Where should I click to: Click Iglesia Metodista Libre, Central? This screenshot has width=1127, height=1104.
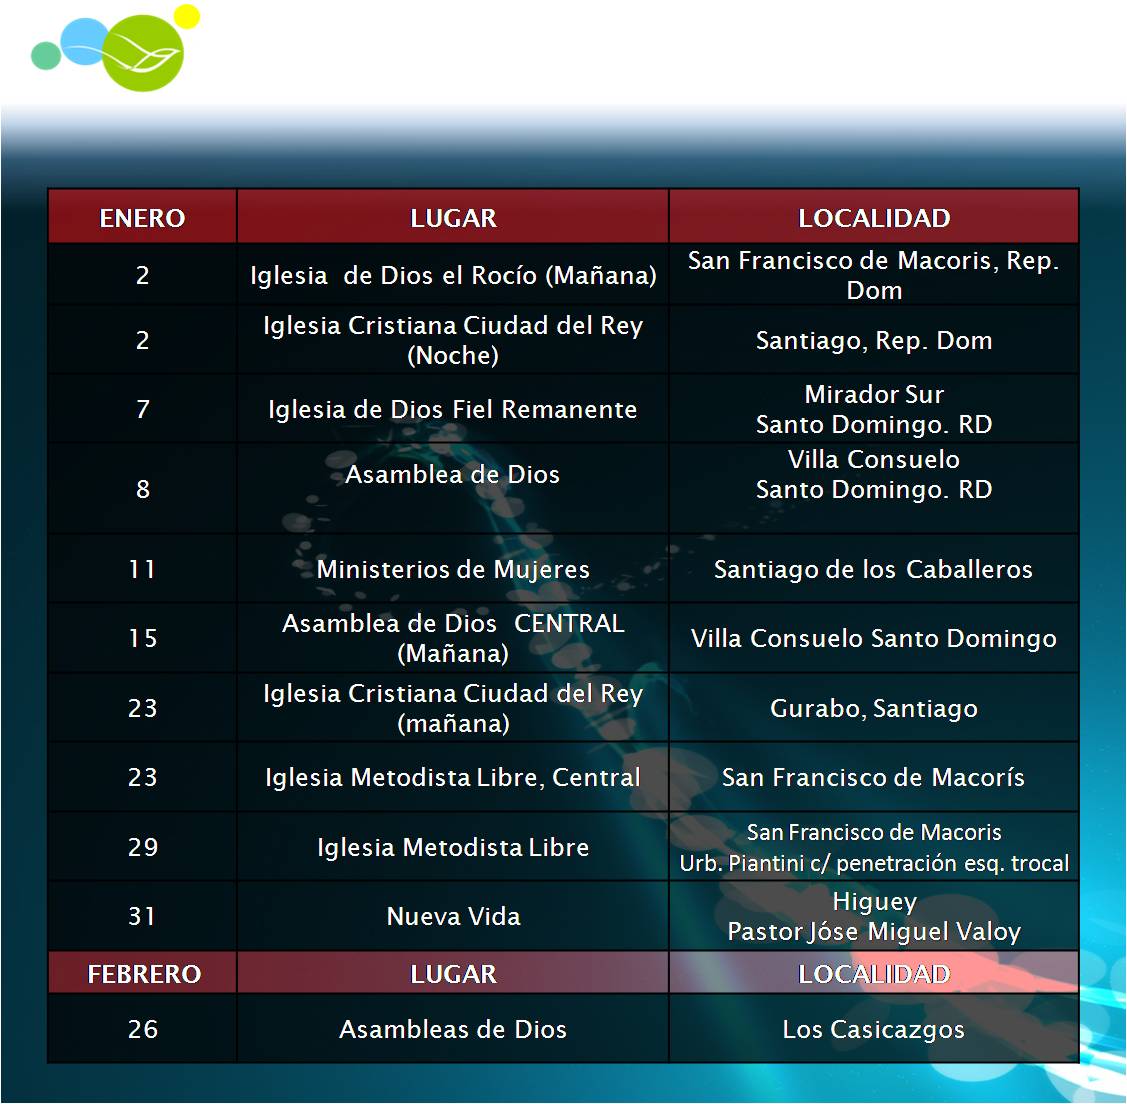[x=453, y=778]
